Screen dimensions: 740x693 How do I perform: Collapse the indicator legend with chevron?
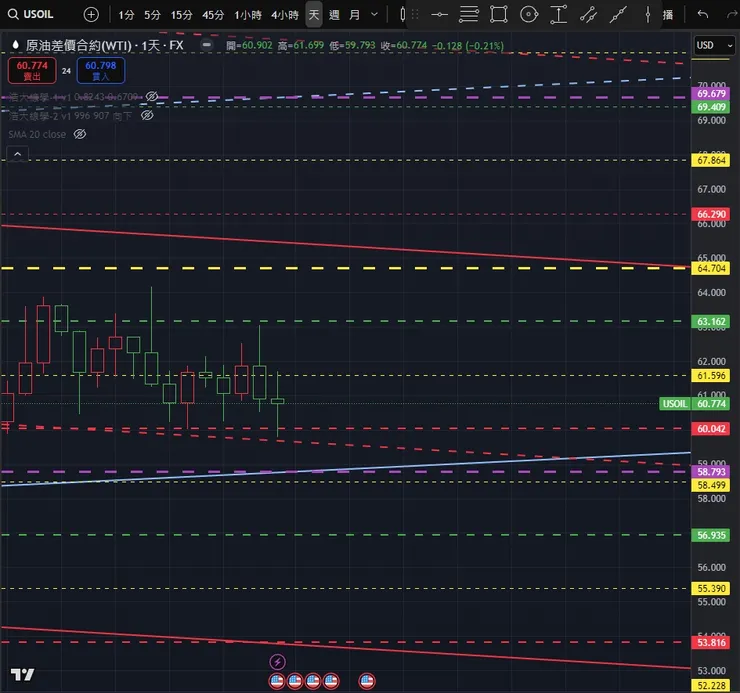click(x=17, y=154)
